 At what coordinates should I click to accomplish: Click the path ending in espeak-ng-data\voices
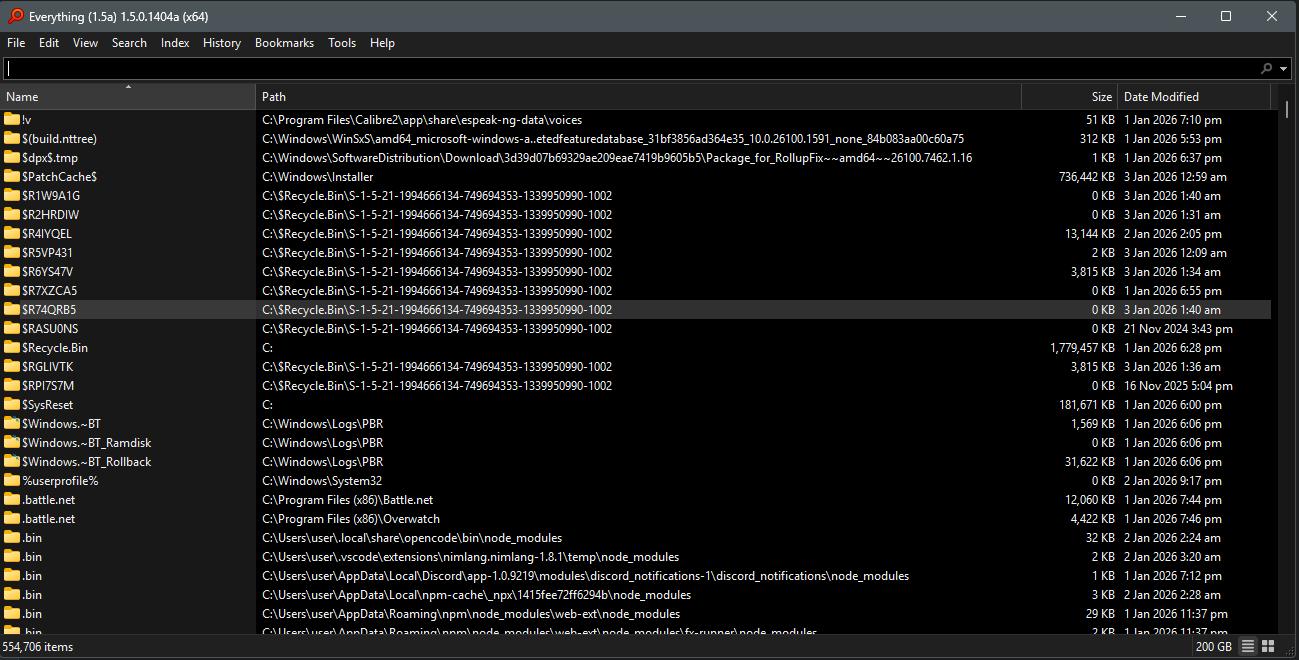422,120
